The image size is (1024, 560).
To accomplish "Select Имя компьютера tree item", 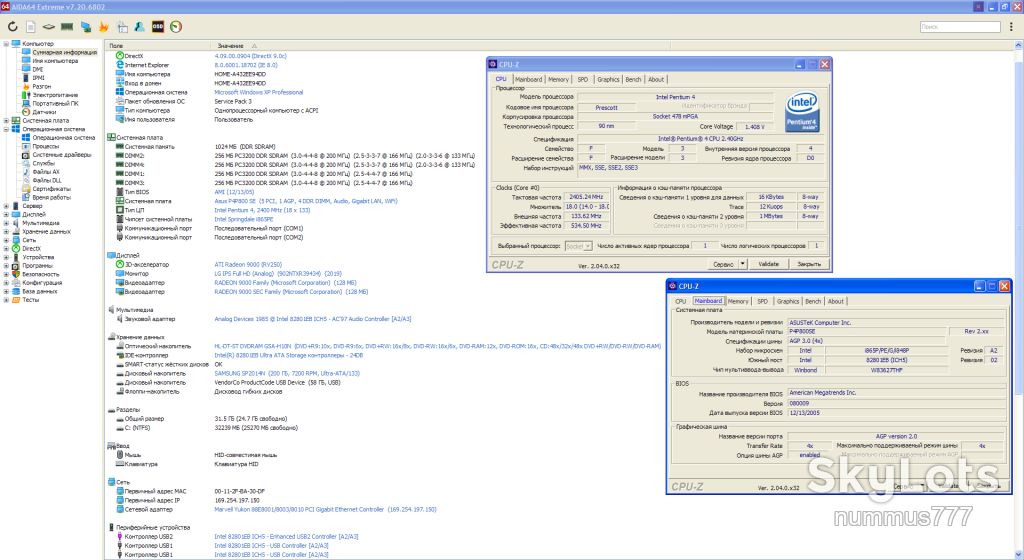I will (55, 61).
